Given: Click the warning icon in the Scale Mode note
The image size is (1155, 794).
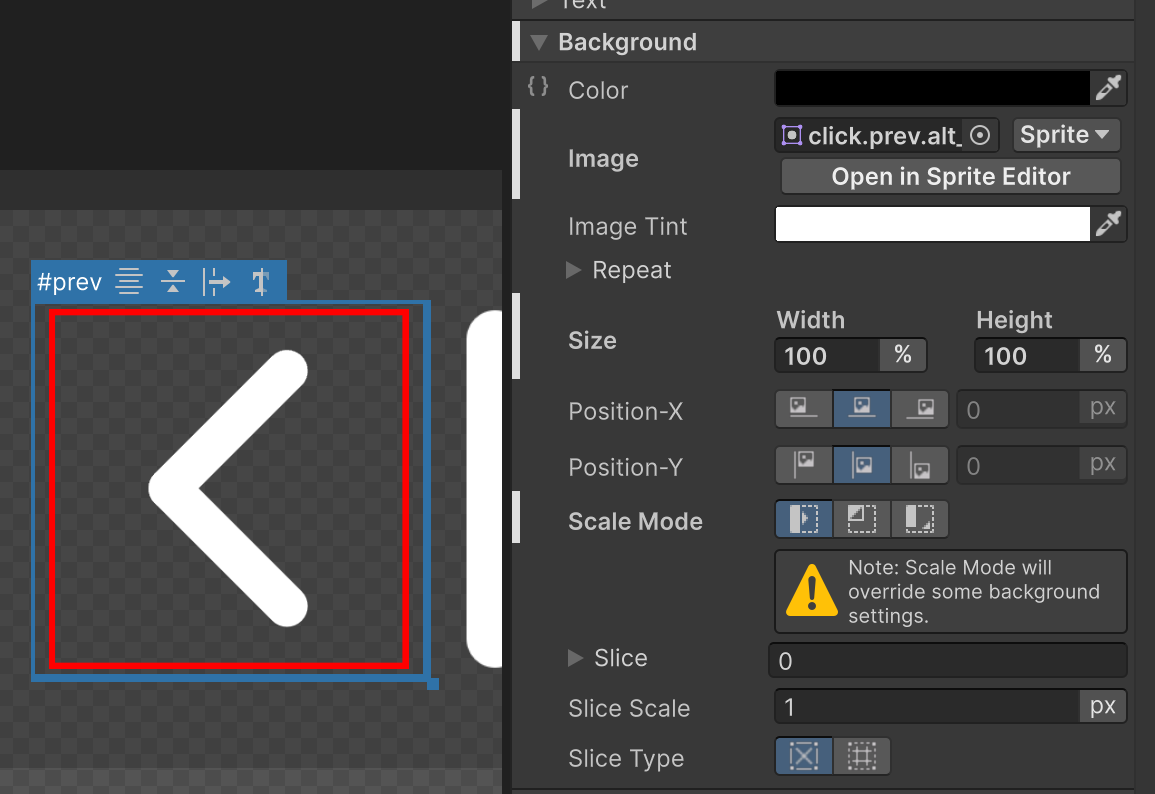Looking at the screenshot, I should tap(813, 590).
